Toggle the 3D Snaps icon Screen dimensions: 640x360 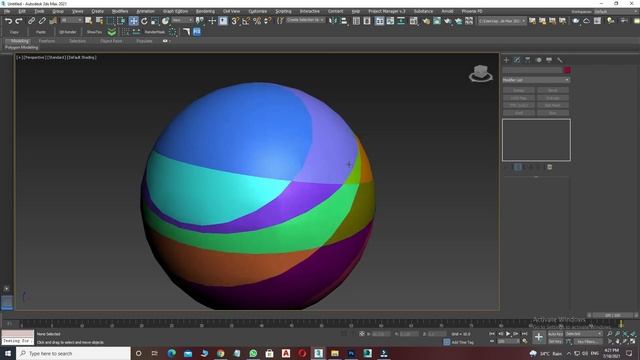pos(235,21)
